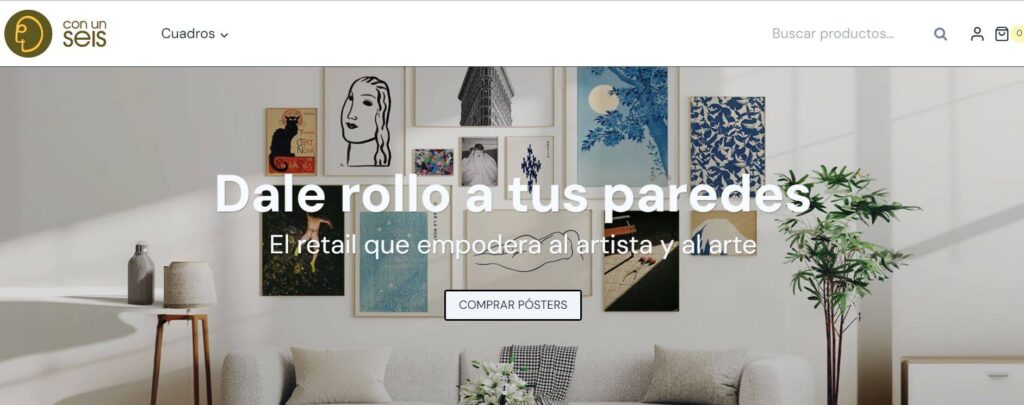Expand the Cuadros chevron arrow
This screenshot has width=1024, height=405.
[224, 35]
